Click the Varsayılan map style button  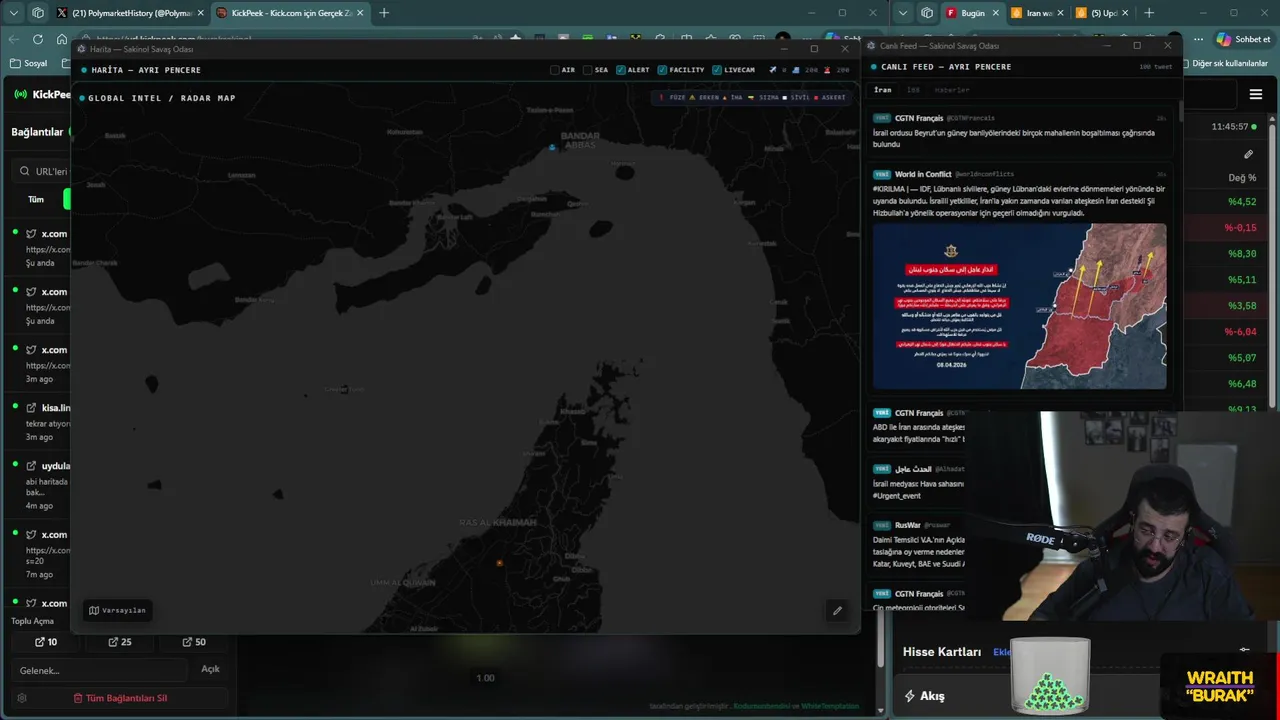point(117,610)
